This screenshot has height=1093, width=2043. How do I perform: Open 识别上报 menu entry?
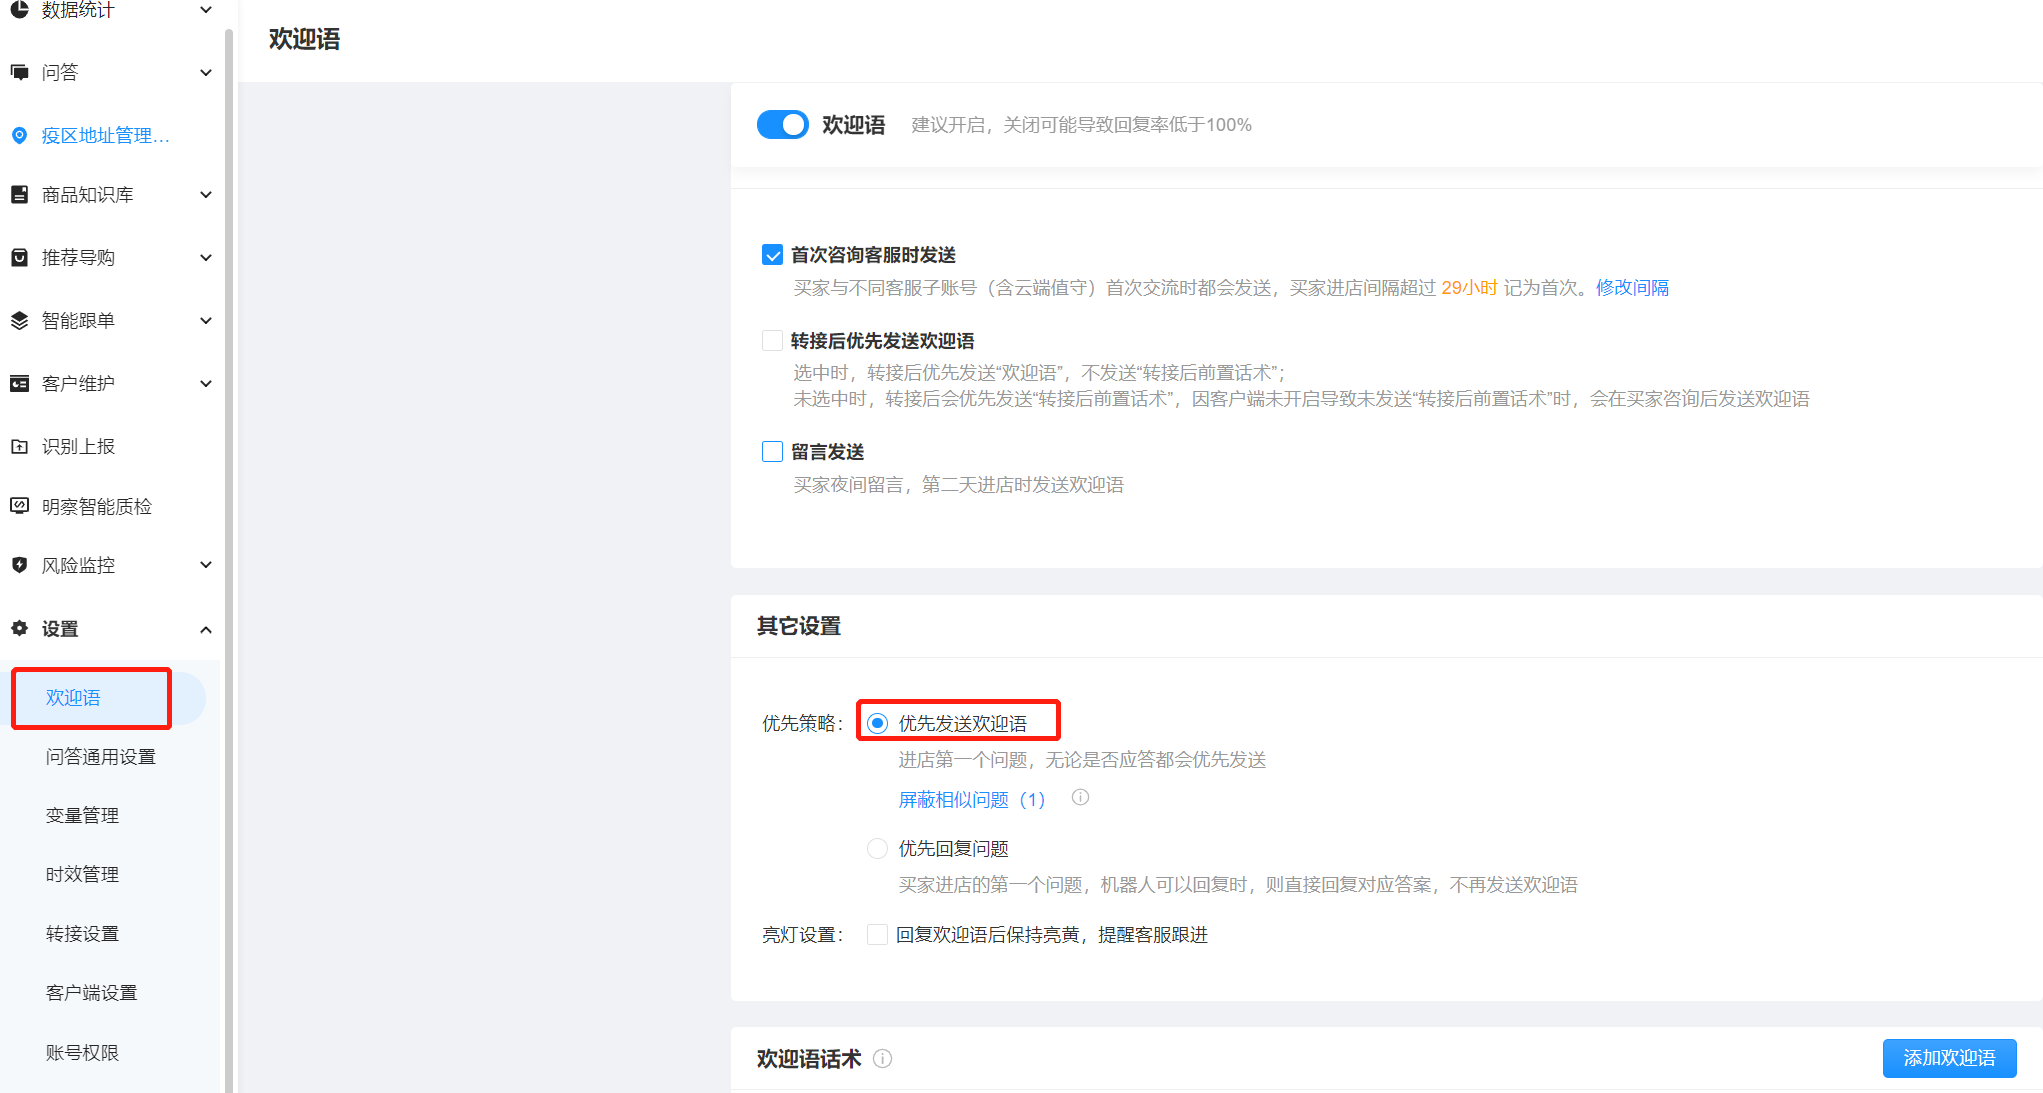(x=78, y=446)
